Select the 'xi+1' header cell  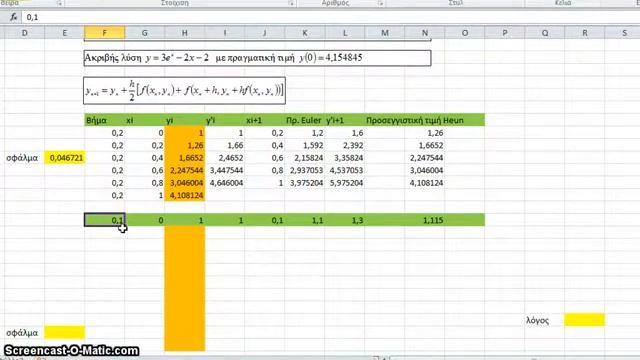point(264,120)
